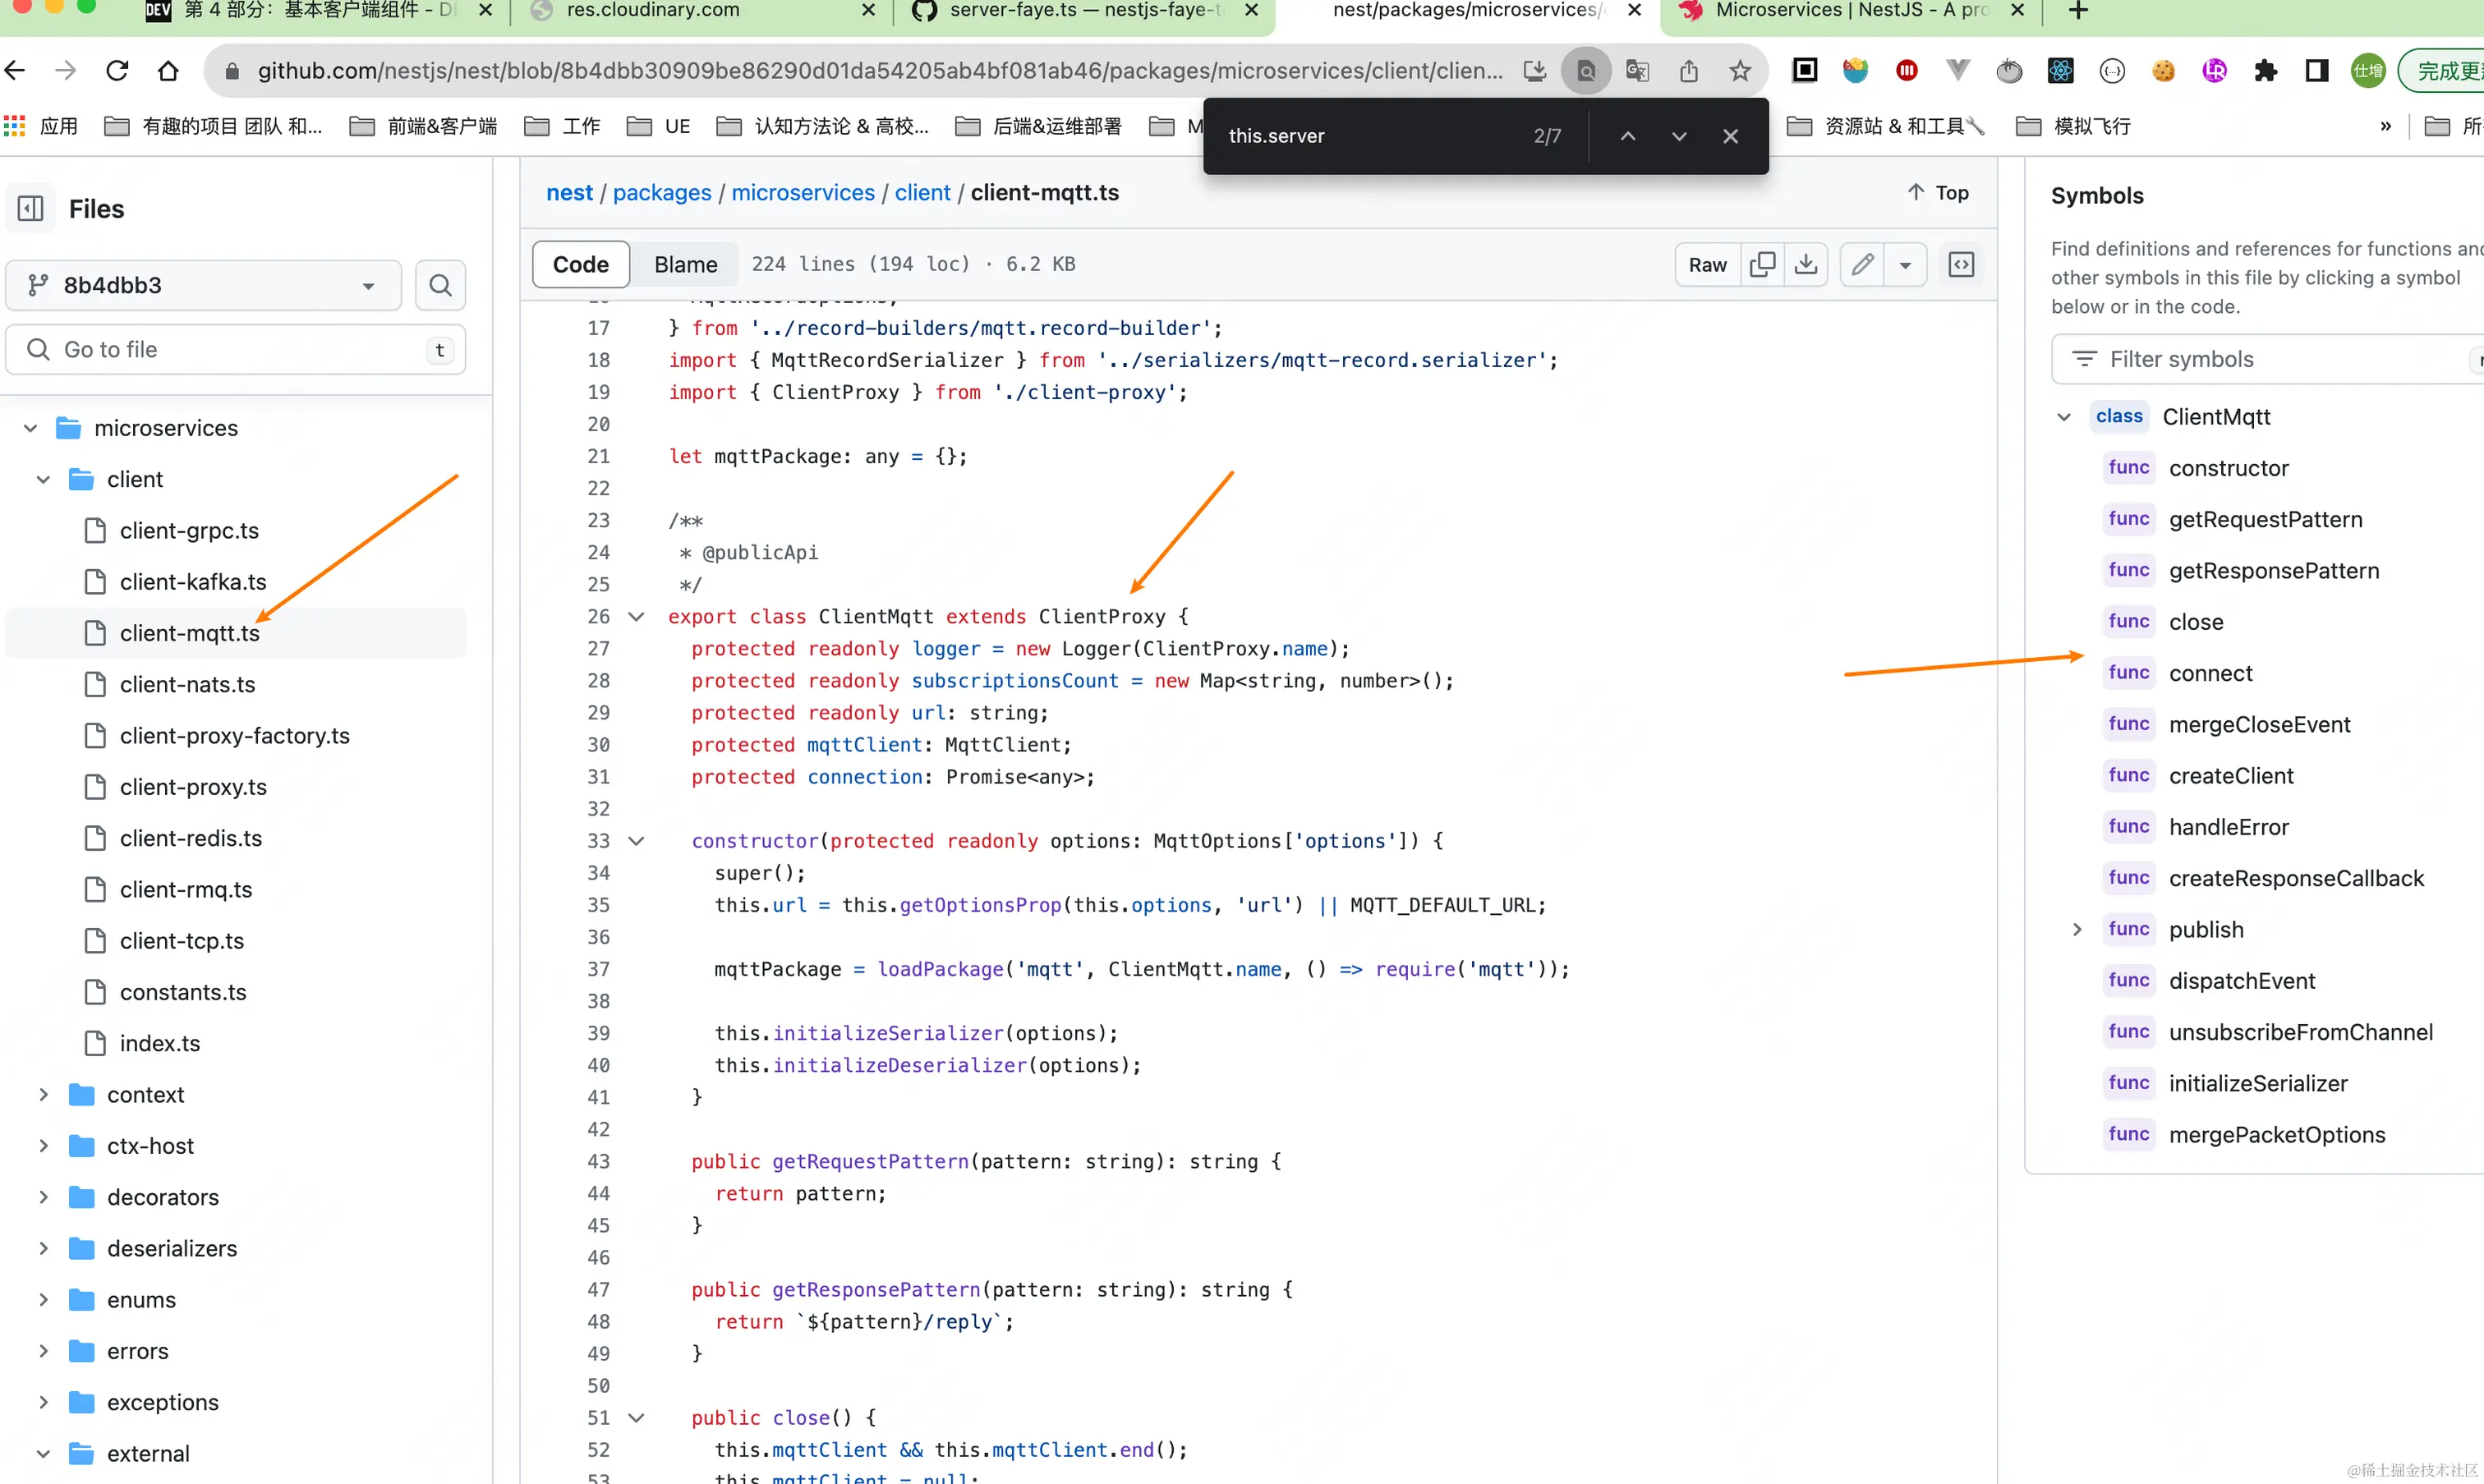Open the client-kafka.ts file
2484x1484 pixels.
point(193,582)
